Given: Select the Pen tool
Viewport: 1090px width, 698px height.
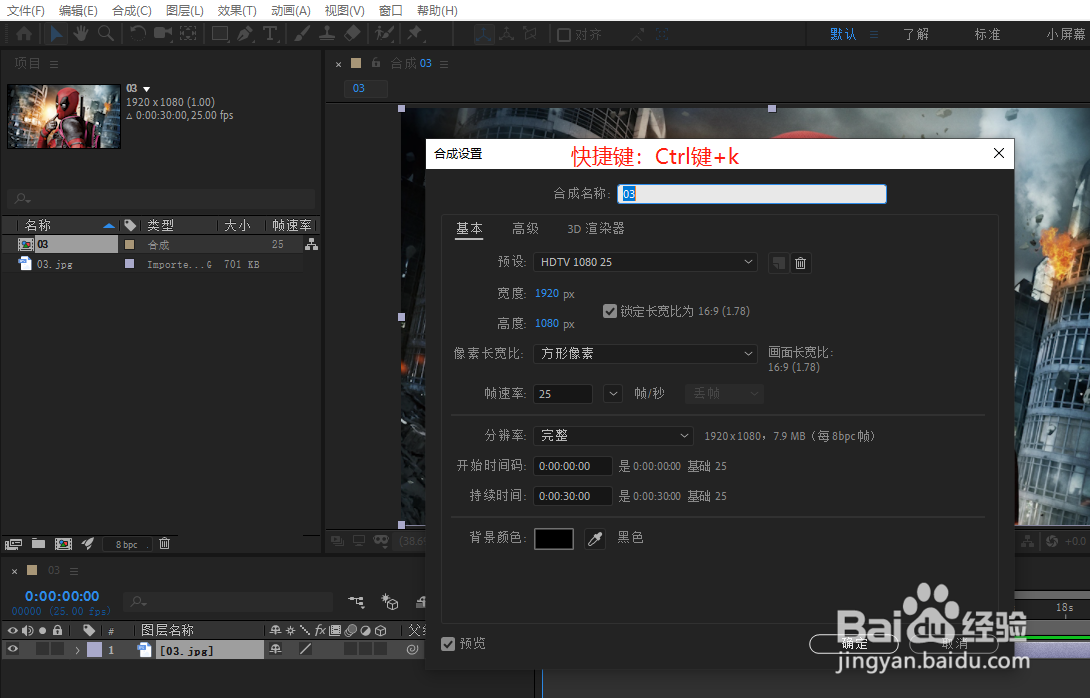Looking at the screenshot, I should tap(245, 33).
